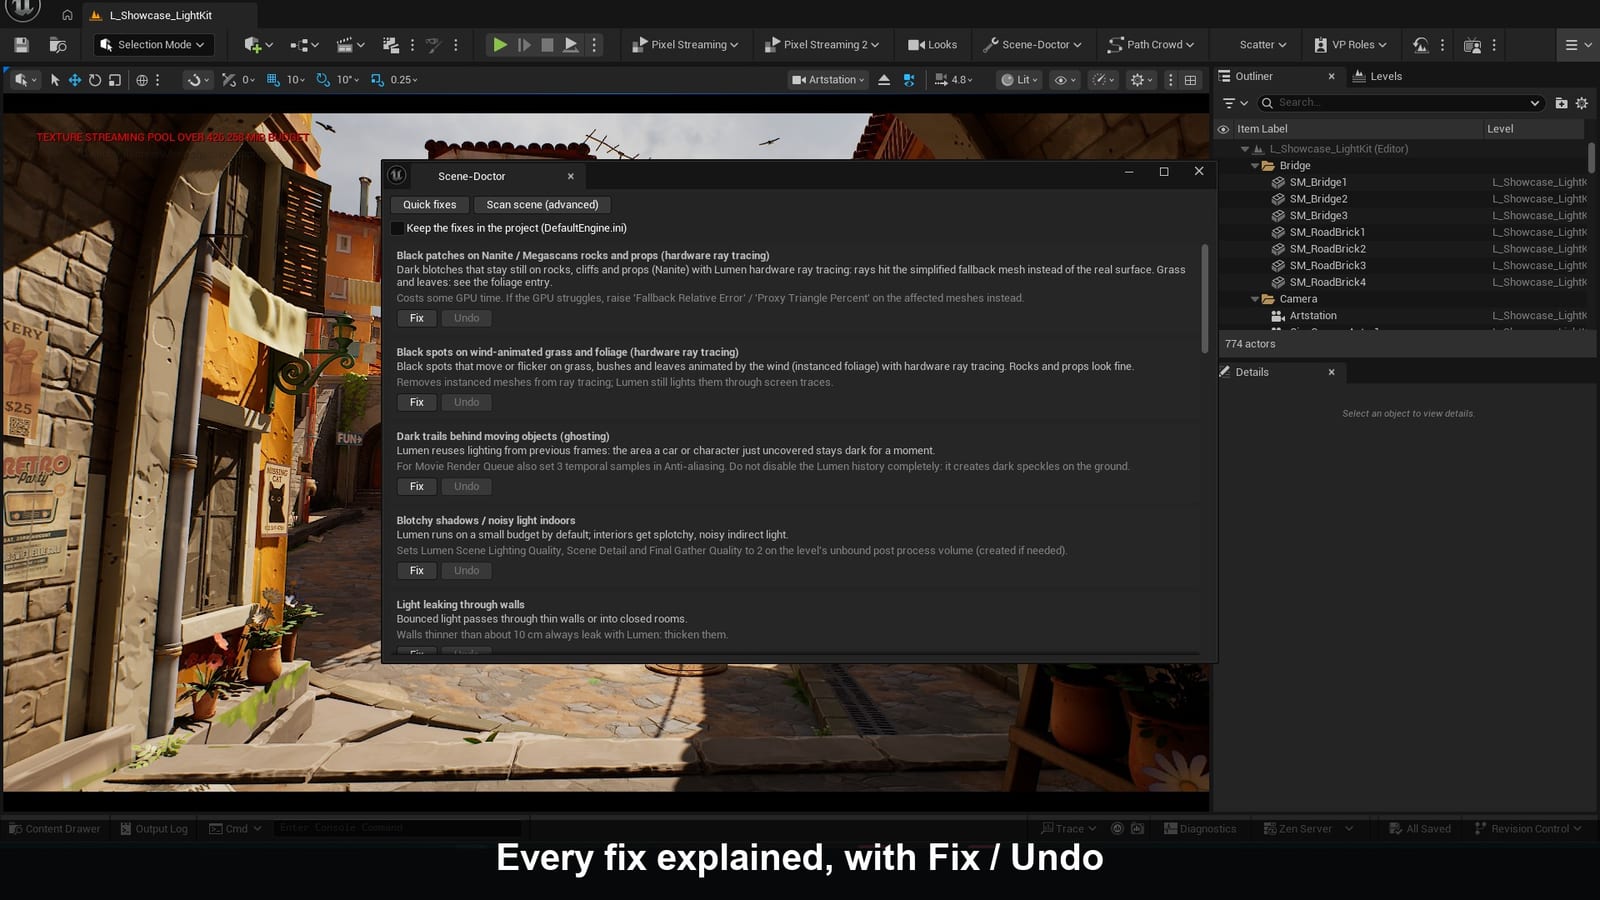Select the Scale tool
1600x900 pixels.
[115, 80]
